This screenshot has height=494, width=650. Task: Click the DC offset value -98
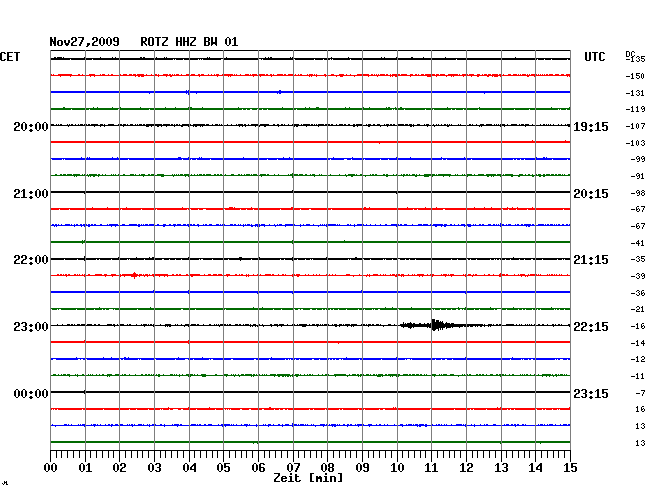(638, 193)
